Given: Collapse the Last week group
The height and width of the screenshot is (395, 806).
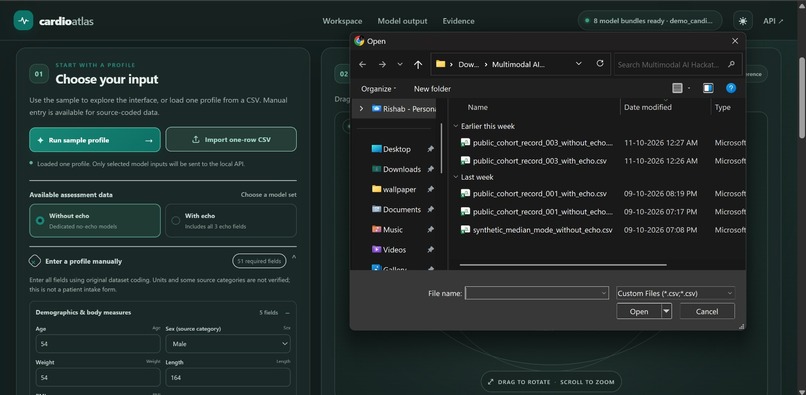Looking at the screenshot, I should [x=455, y=177].
